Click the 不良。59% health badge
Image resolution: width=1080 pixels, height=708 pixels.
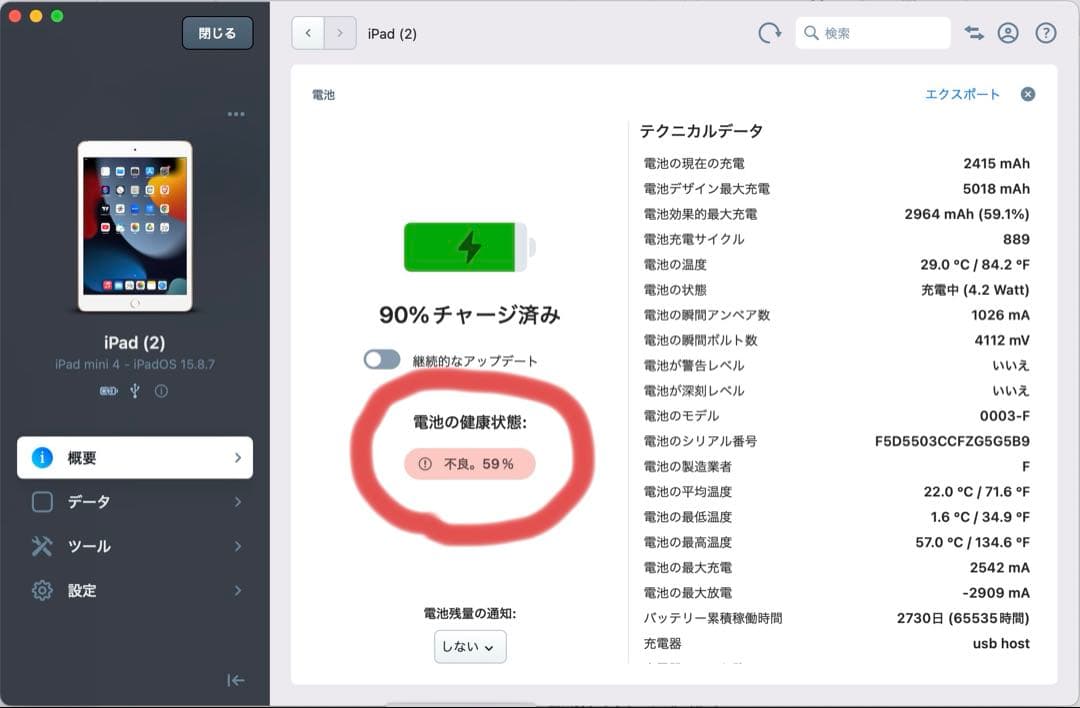point(470,464)
